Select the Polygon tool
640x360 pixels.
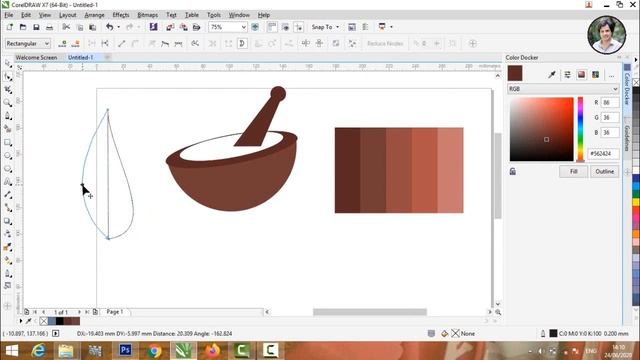(x=8, y=169)
